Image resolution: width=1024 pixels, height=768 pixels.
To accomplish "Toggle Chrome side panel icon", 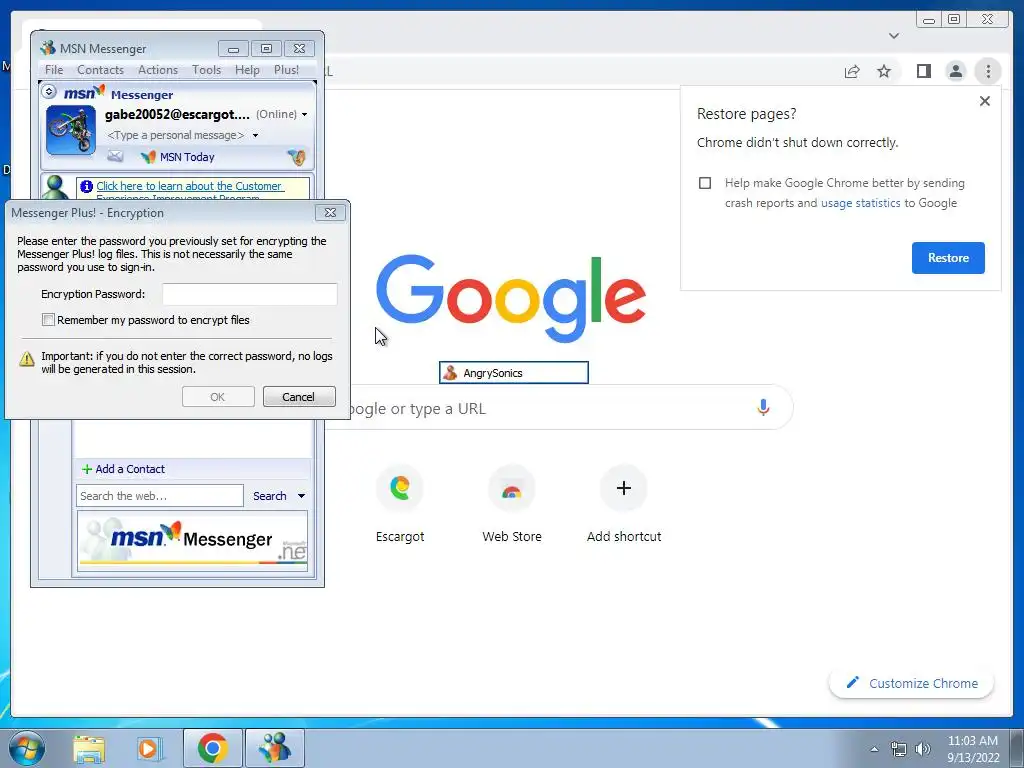I will coord(923,71).
